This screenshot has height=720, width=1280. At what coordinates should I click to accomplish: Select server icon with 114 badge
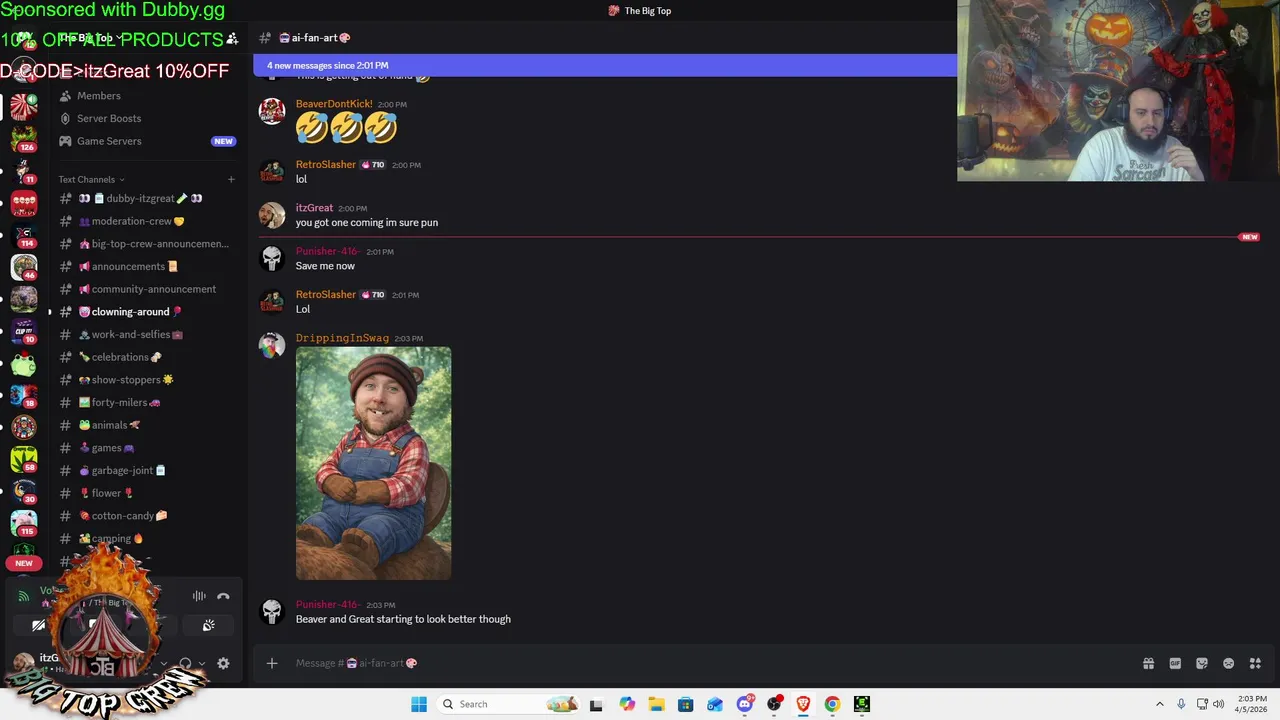tap(24, 234)
